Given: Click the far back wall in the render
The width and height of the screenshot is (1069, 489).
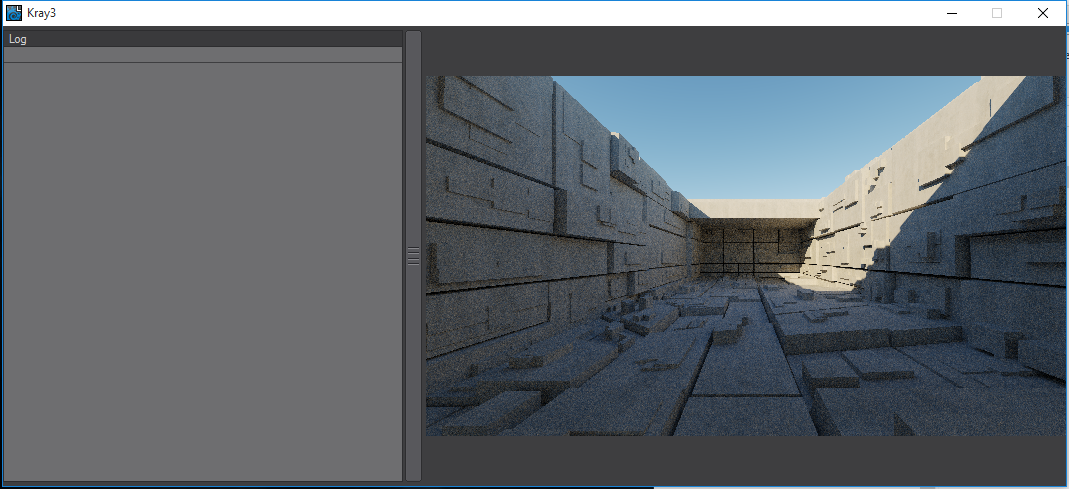Looking at the screenshot, I should coord(752,248).
